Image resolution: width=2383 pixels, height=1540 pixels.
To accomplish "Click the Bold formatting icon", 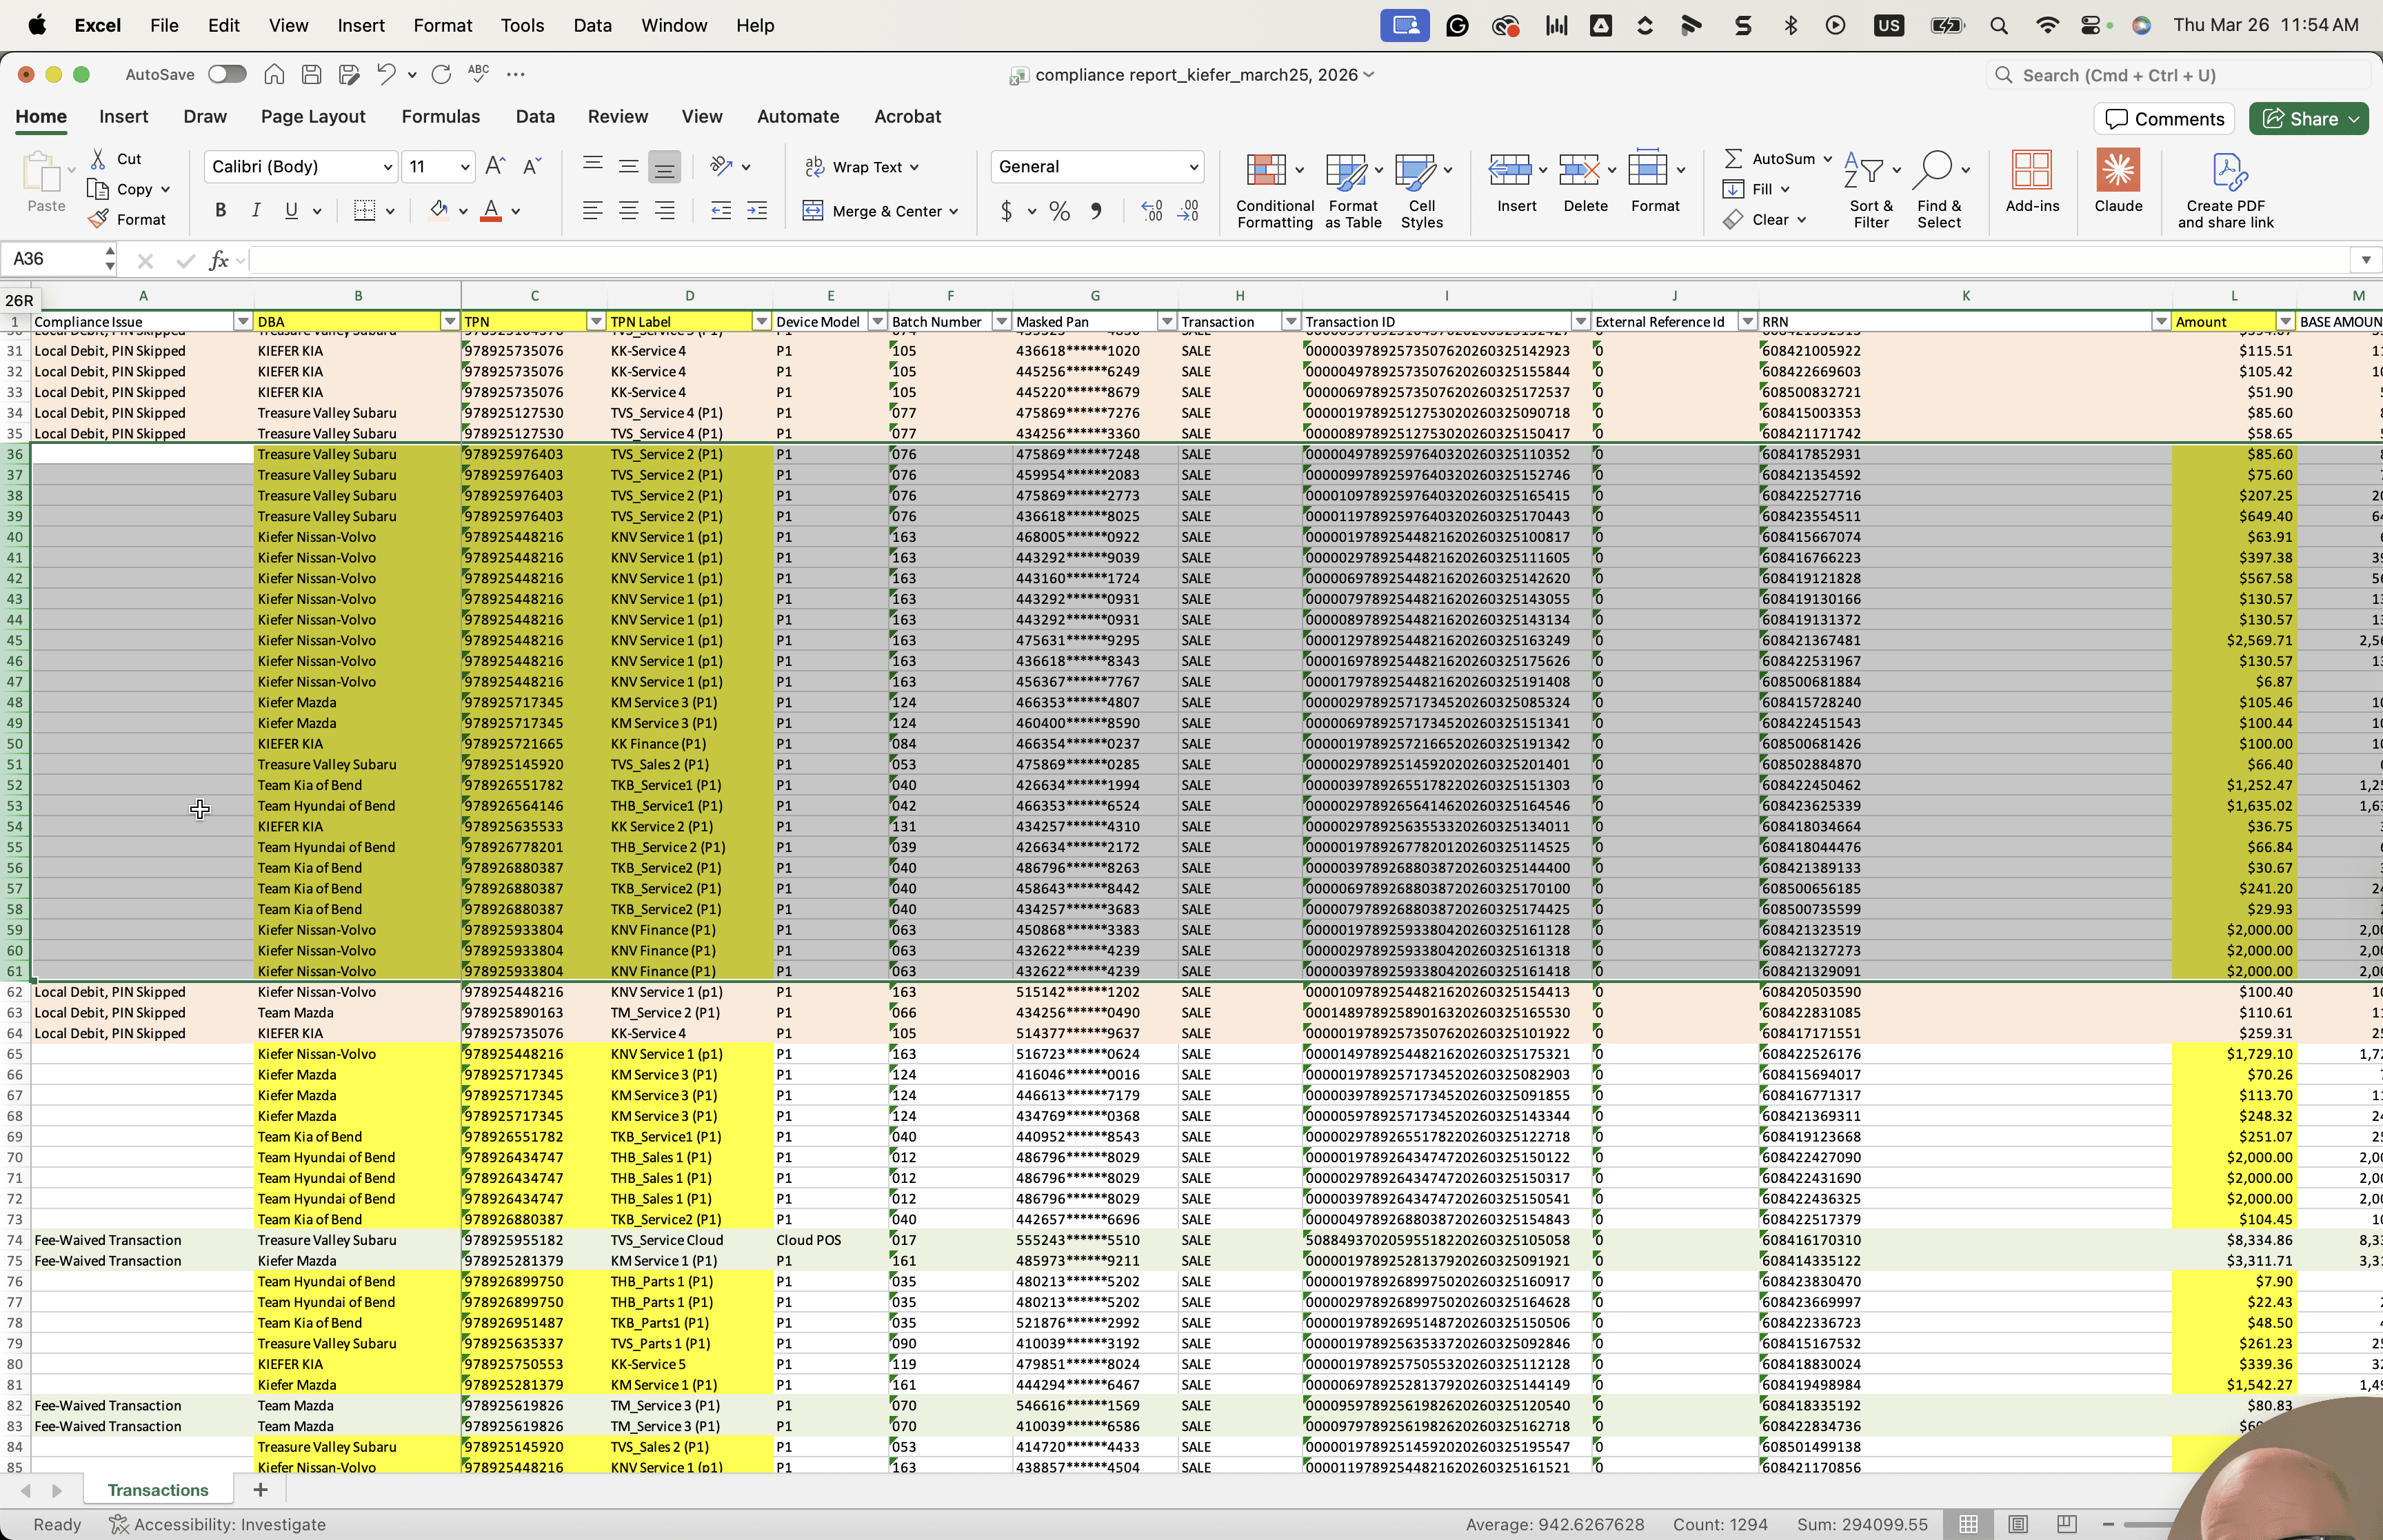I will [221, 210].
